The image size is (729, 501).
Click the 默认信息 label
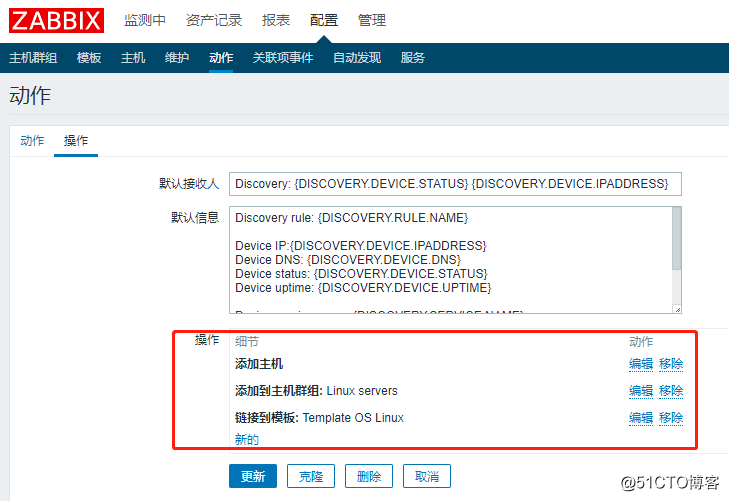coord(195,218)
